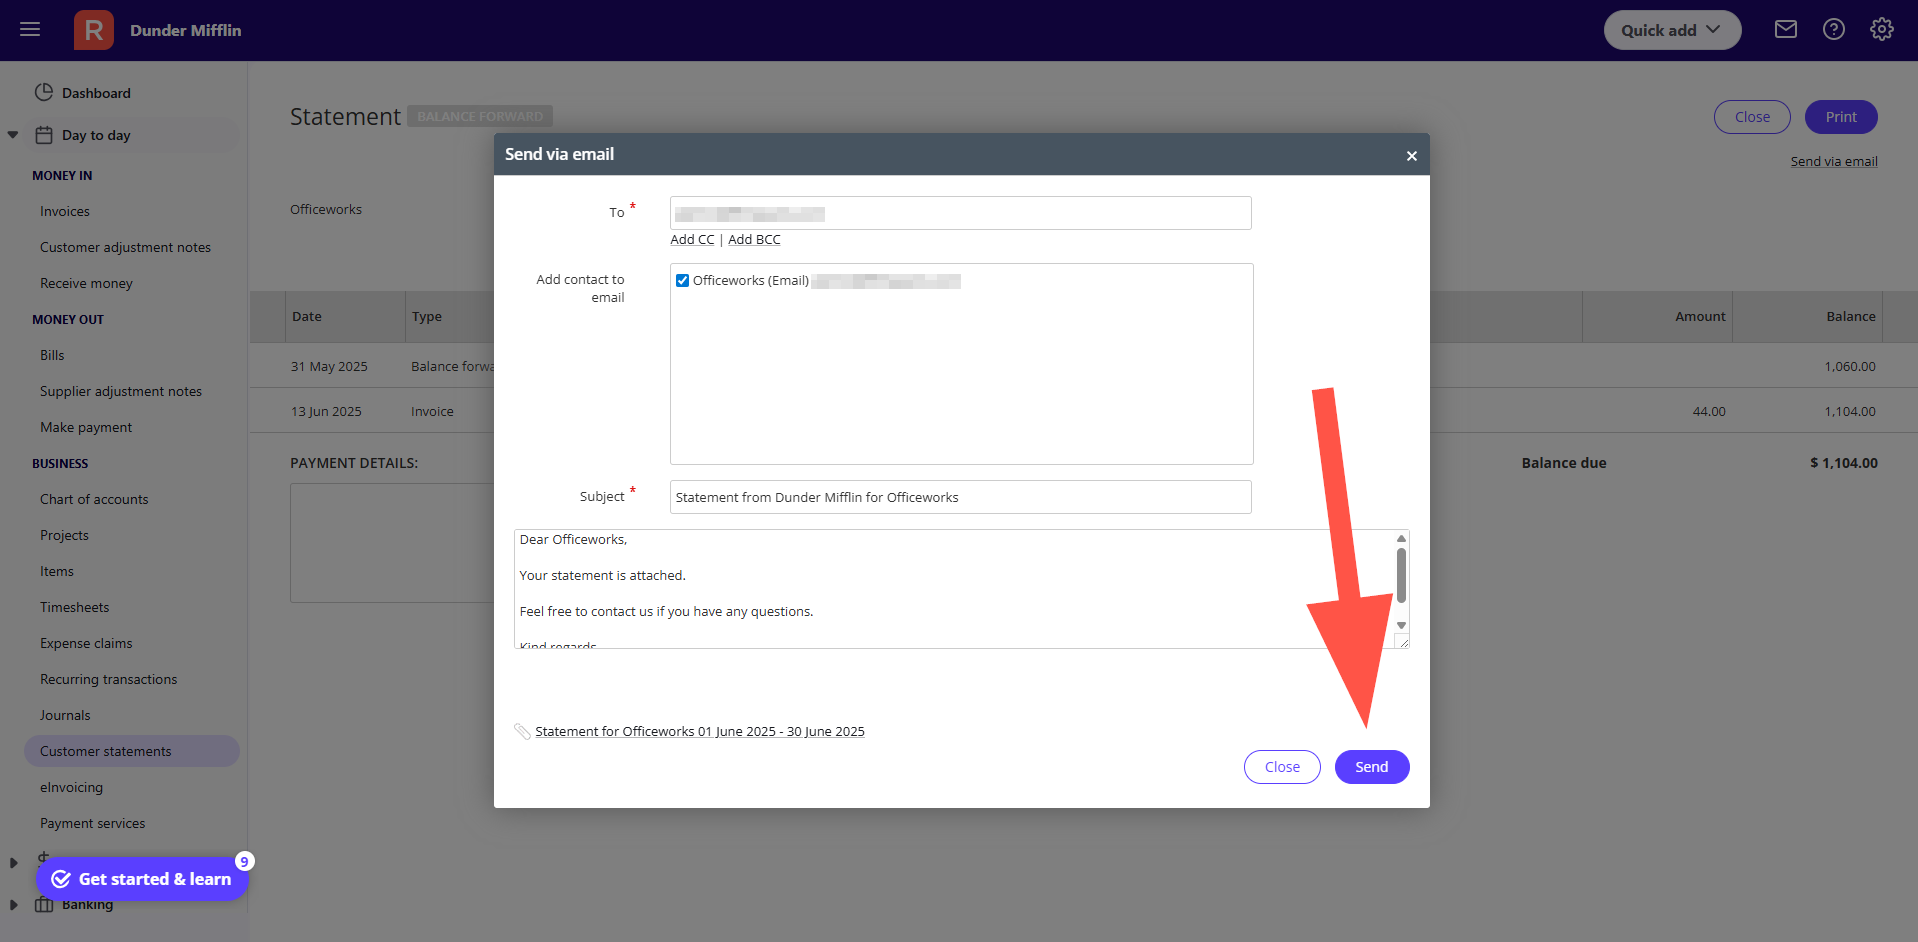
Task: Open Recurring transactions page
Action: click(109, 679)
